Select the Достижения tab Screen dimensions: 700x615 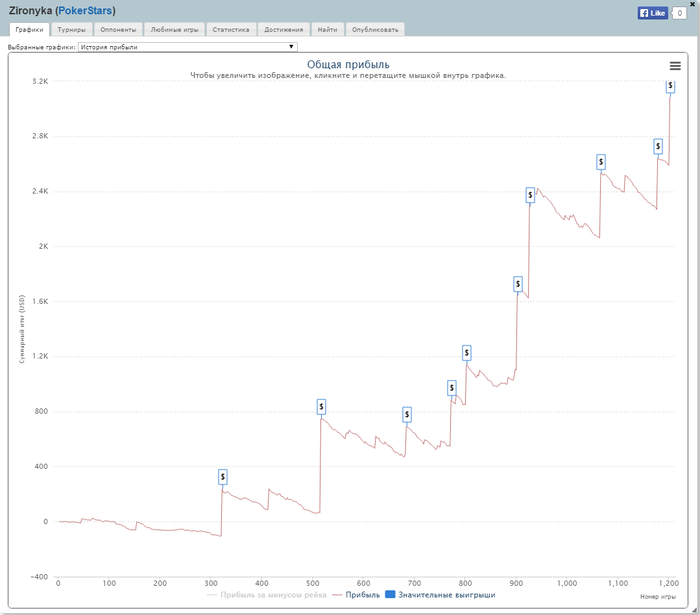[x=283, y=29]
